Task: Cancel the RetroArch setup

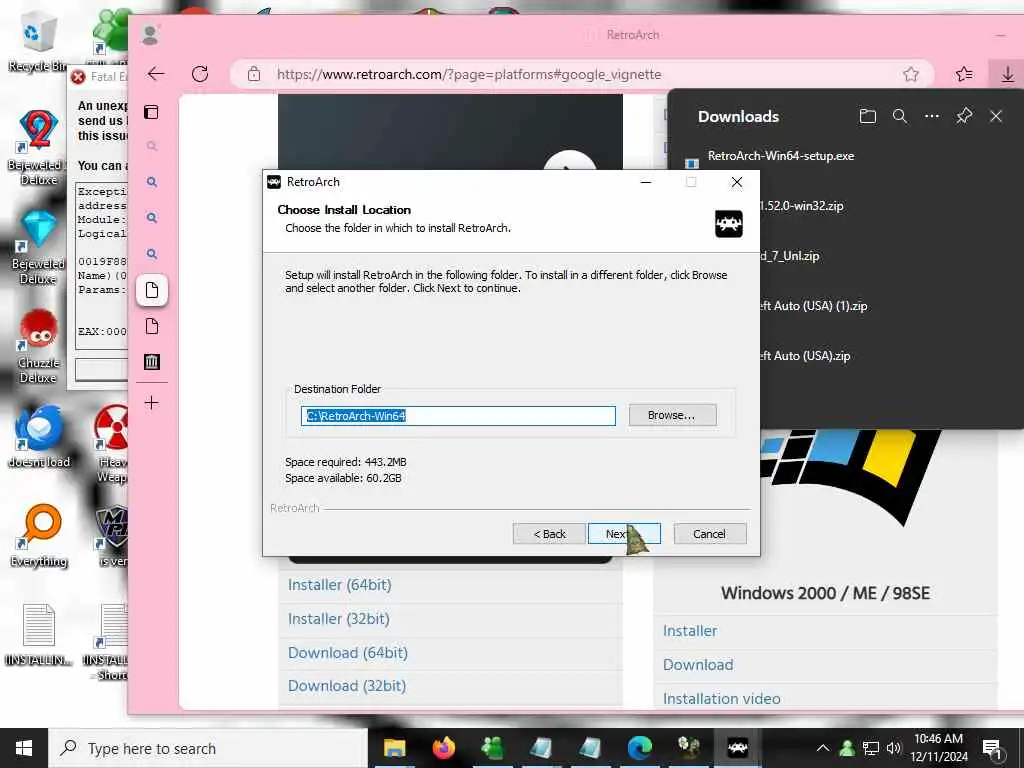Action: point(709,534)
